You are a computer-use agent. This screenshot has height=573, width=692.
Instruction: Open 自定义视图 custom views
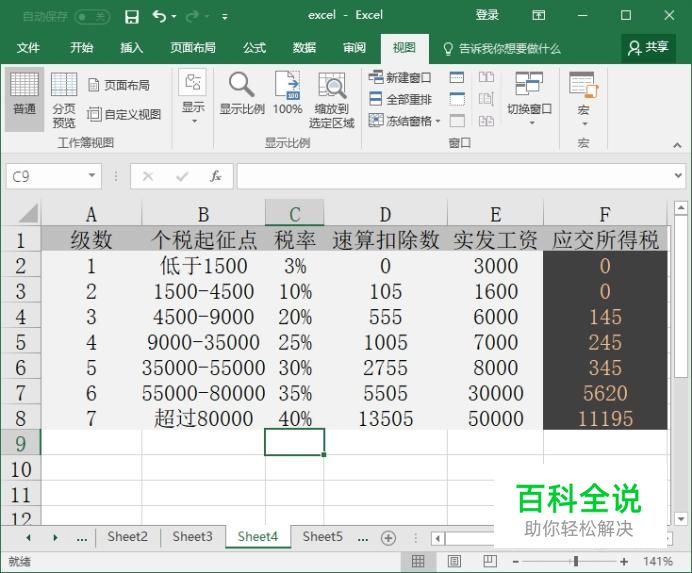click(x=124, y=114)
